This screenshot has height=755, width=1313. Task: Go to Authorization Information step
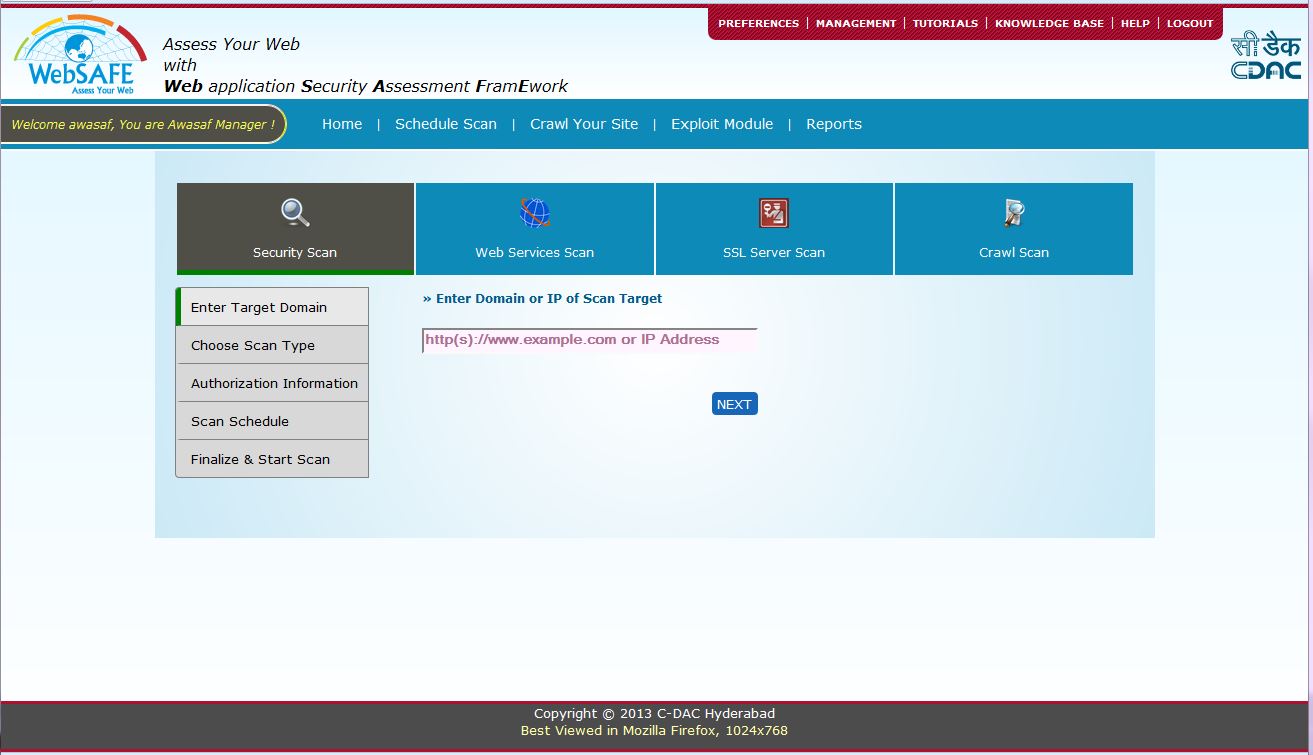(x=273, y=383)
